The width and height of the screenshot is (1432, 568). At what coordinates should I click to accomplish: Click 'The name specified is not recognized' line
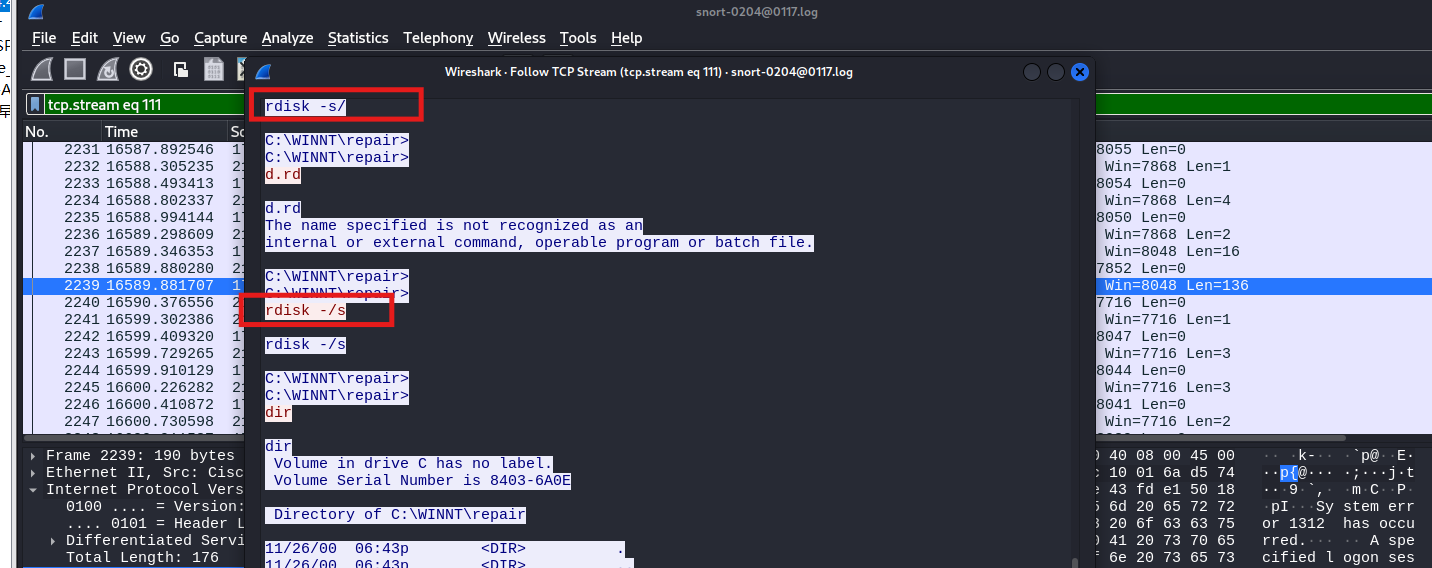(x=454, y=226)
